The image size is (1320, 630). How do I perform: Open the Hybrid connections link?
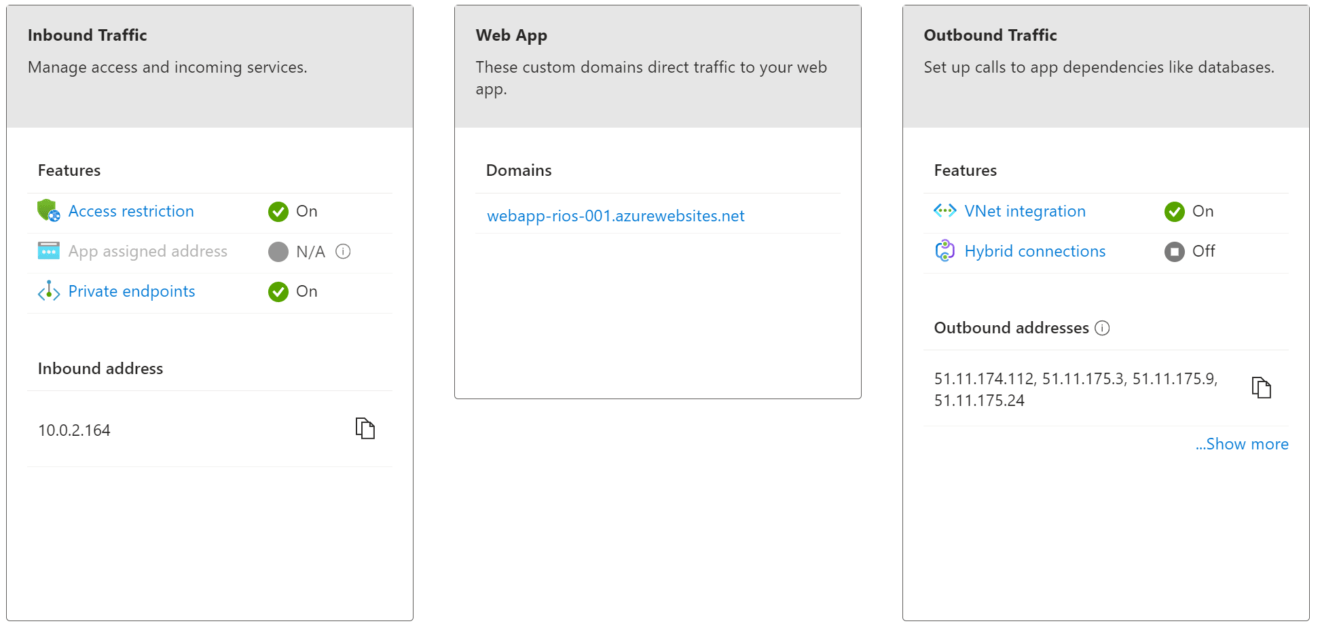tap(1034, 251)
